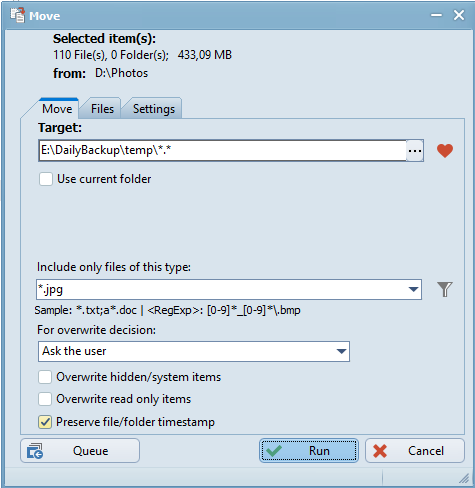The width and height of the screenshot is (475, 488).
Task: Check Overwrite hidden/system items
Action: [45, 377]
